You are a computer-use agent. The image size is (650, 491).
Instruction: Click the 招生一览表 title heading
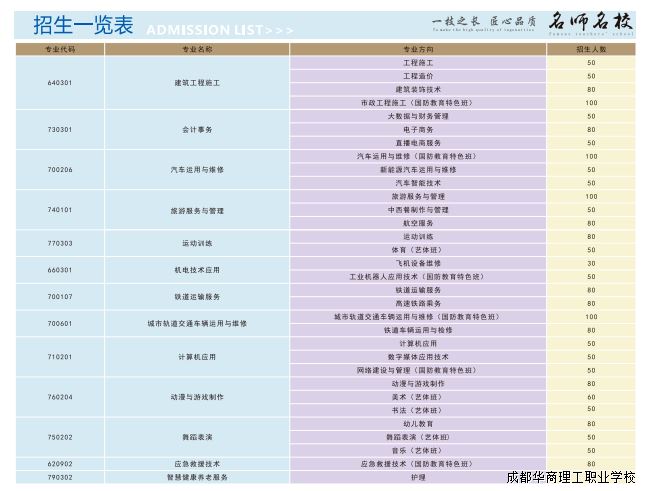[x=83, y=26]
